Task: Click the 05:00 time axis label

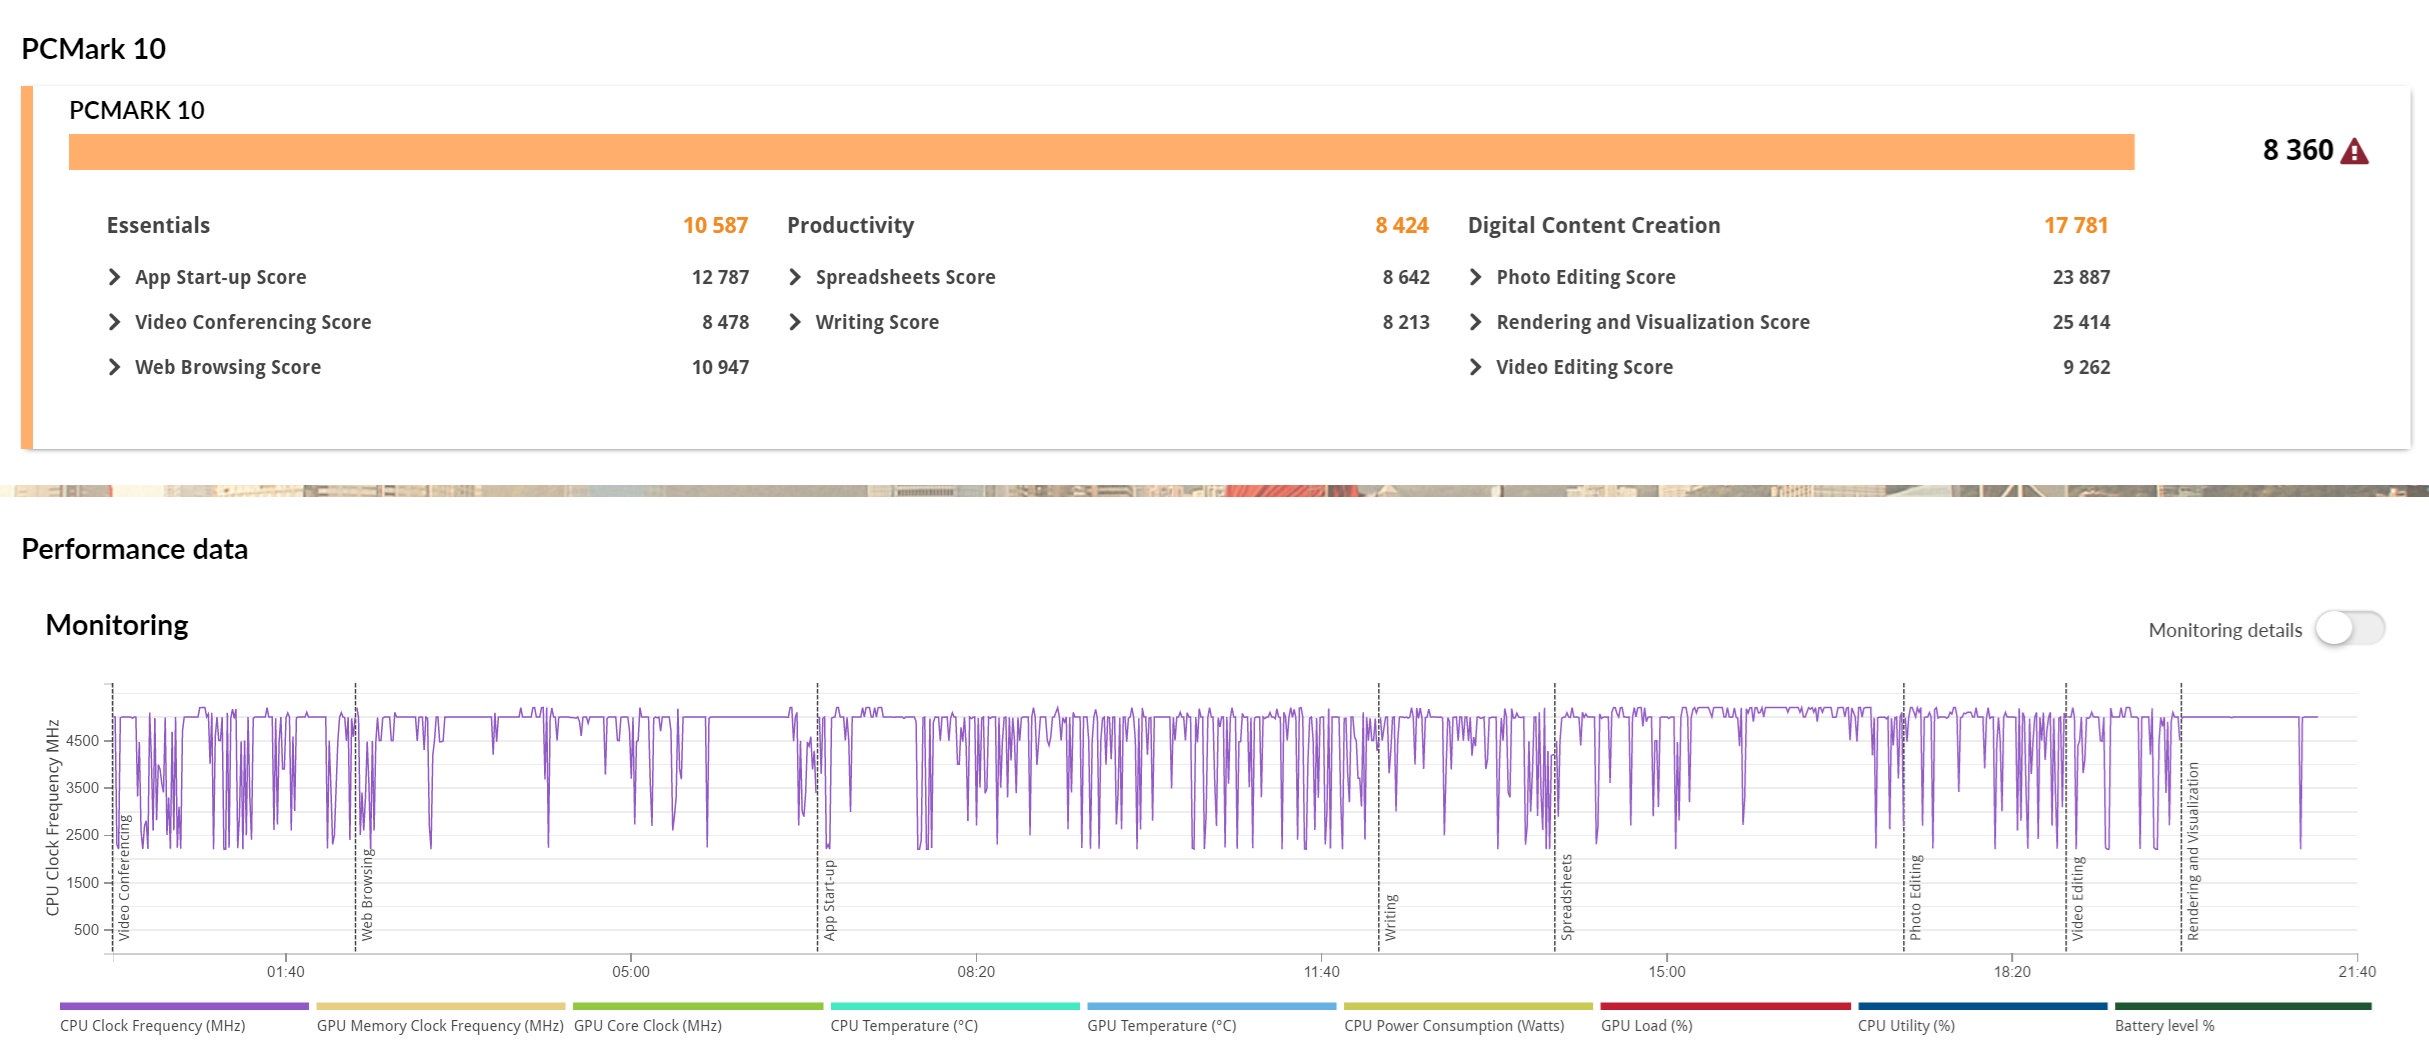Action: point(631,972)
